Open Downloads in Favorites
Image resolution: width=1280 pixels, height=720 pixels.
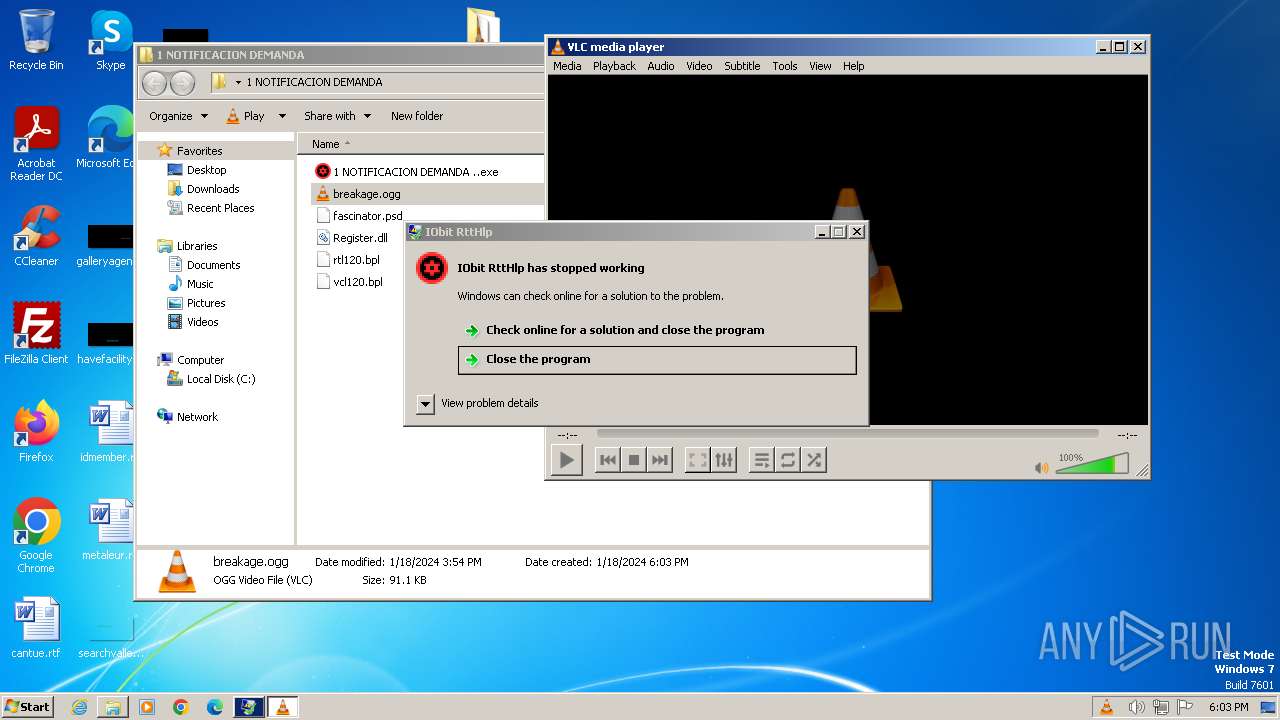pos(203,189)
